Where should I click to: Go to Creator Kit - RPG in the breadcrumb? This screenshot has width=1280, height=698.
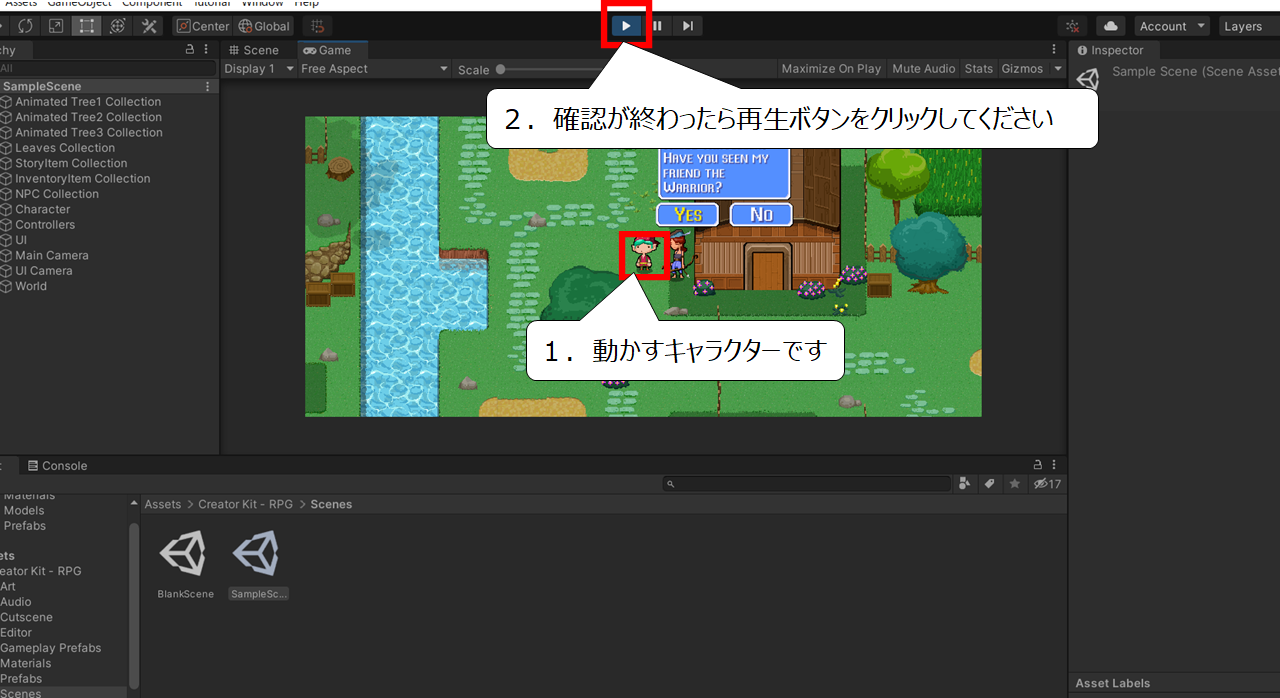click(246, 504)
